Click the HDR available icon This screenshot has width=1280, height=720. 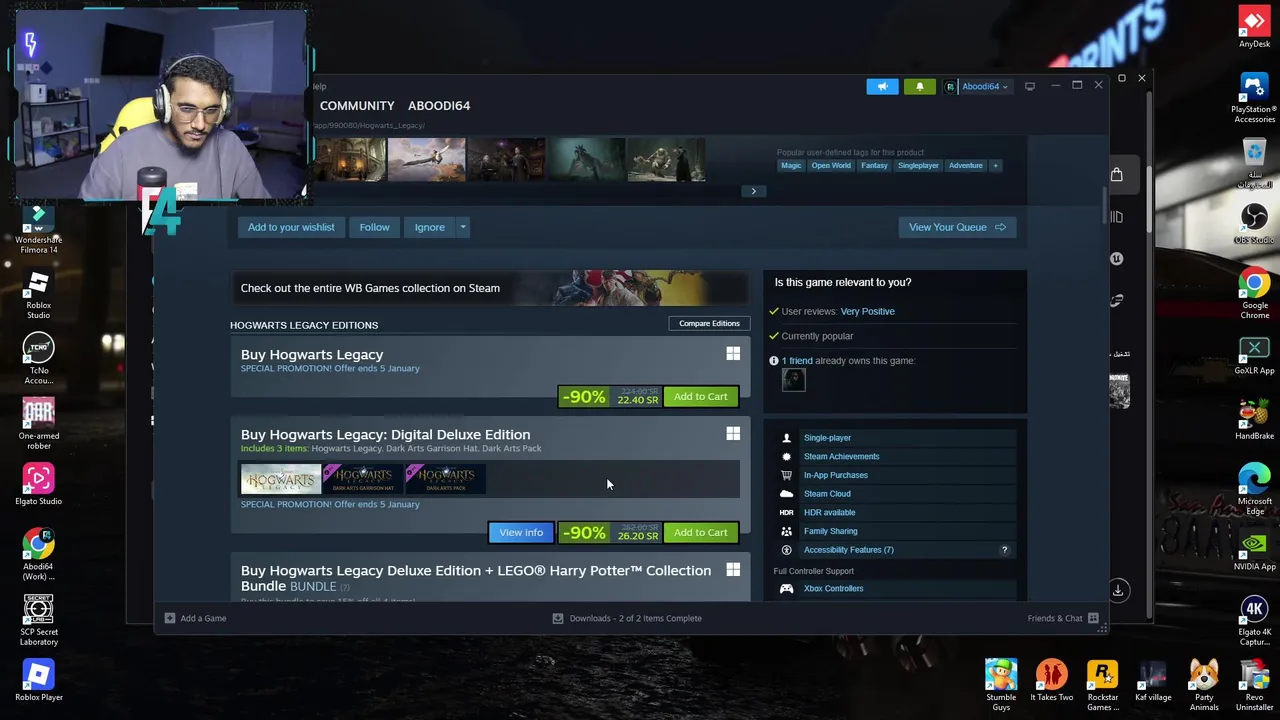tap(786, 512)
